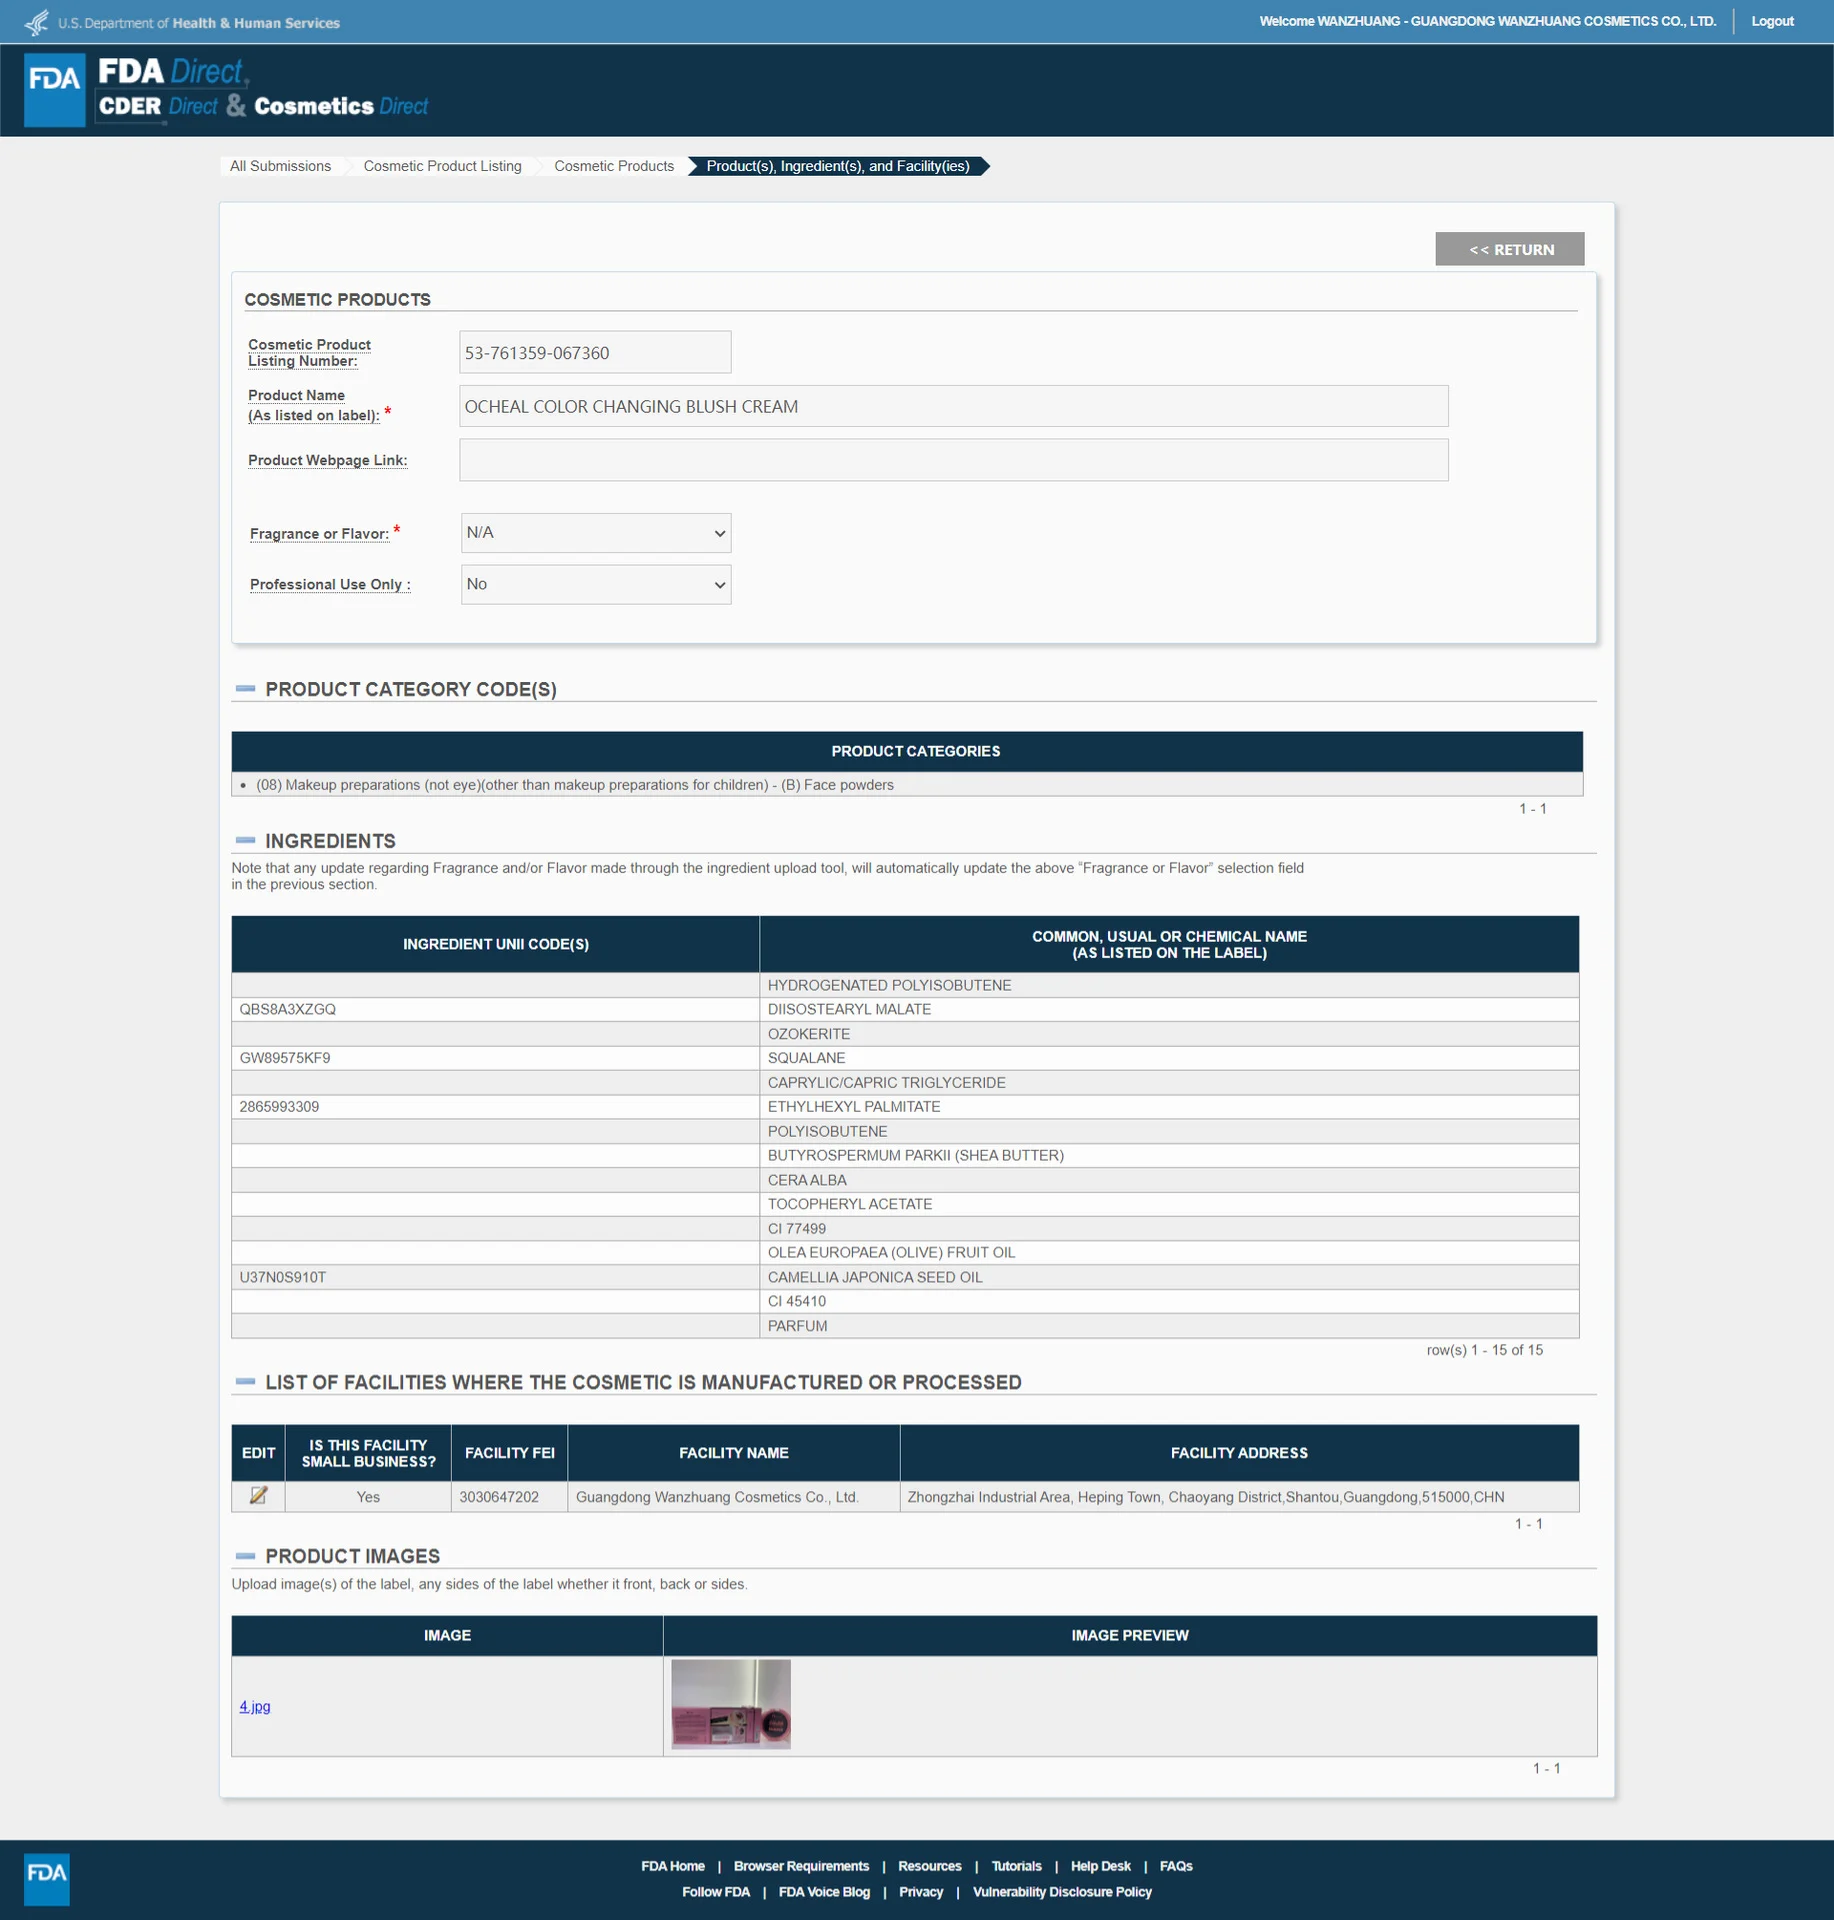This screenshot has height=1920, width=1834.
Task: Open Follow FDA footer link
Action: [716, 1892]
